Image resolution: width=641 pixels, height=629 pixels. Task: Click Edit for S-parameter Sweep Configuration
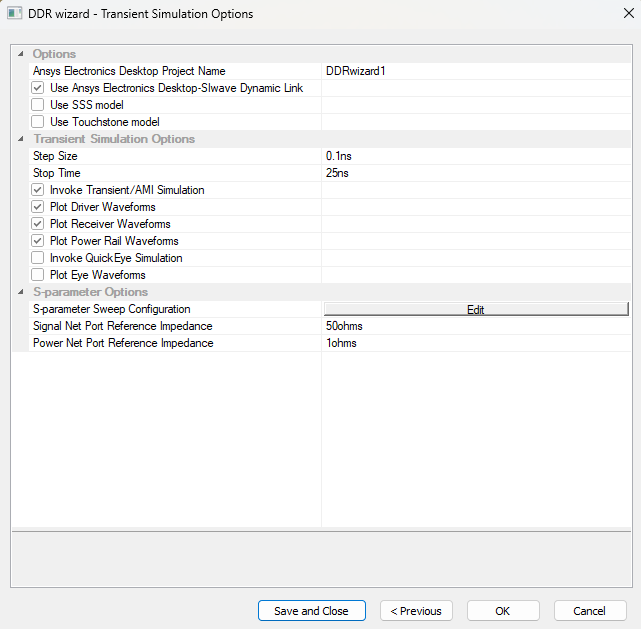pyautogui.click(x=476, y=310)
